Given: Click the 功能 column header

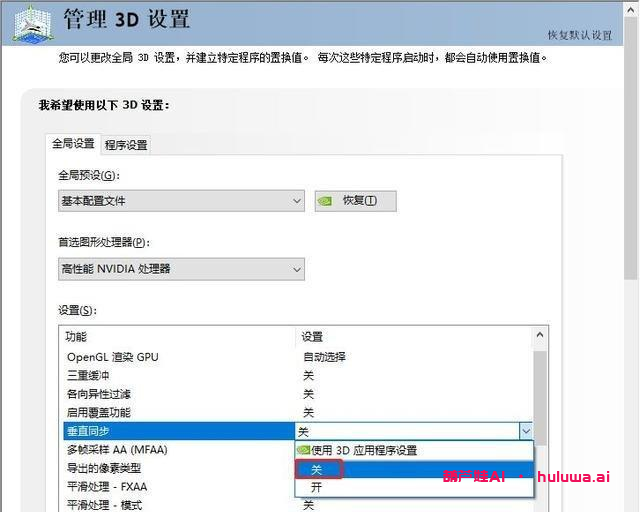Looking at the screenshot, I should [x=76, y=337].
